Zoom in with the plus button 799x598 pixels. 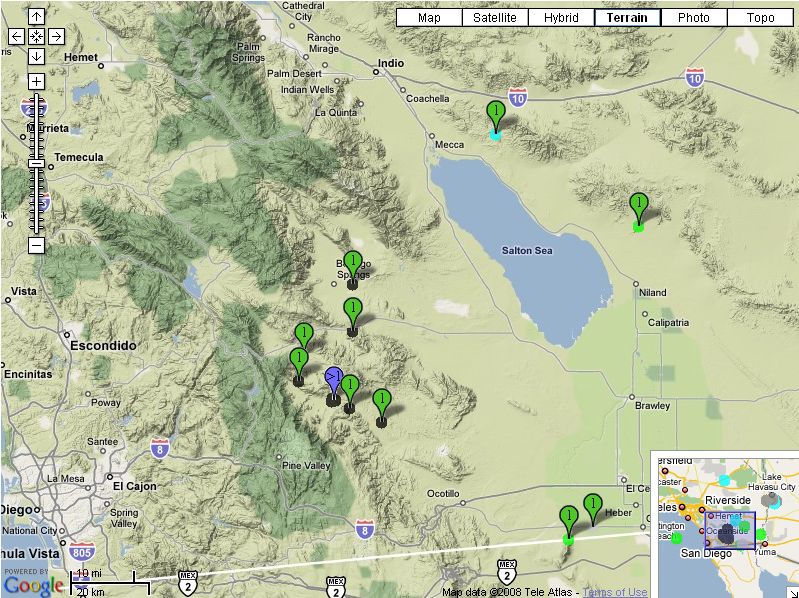[36, 81]
